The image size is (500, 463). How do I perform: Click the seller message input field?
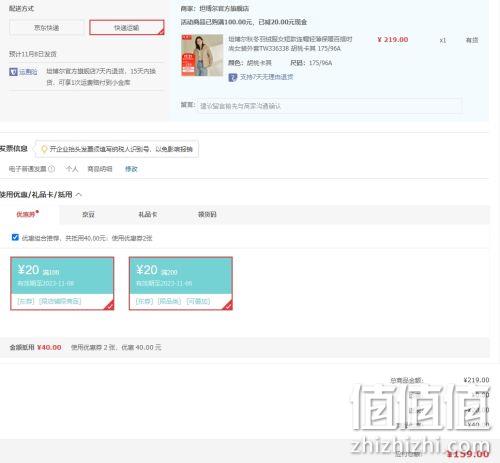[329, 106]
